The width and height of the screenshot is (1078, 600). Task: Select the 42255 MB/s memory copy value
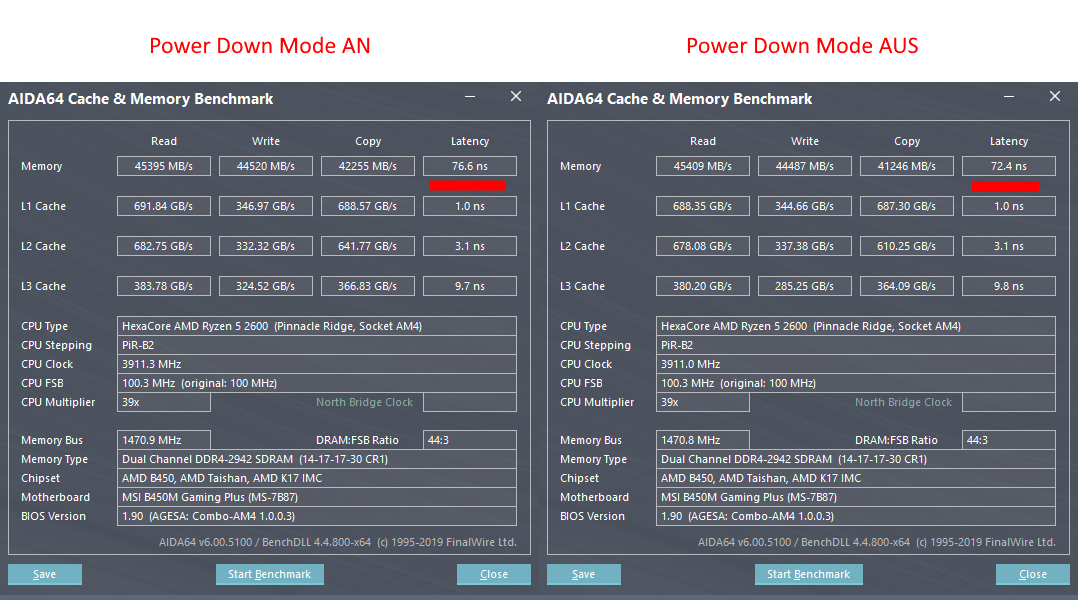[368, 166]
